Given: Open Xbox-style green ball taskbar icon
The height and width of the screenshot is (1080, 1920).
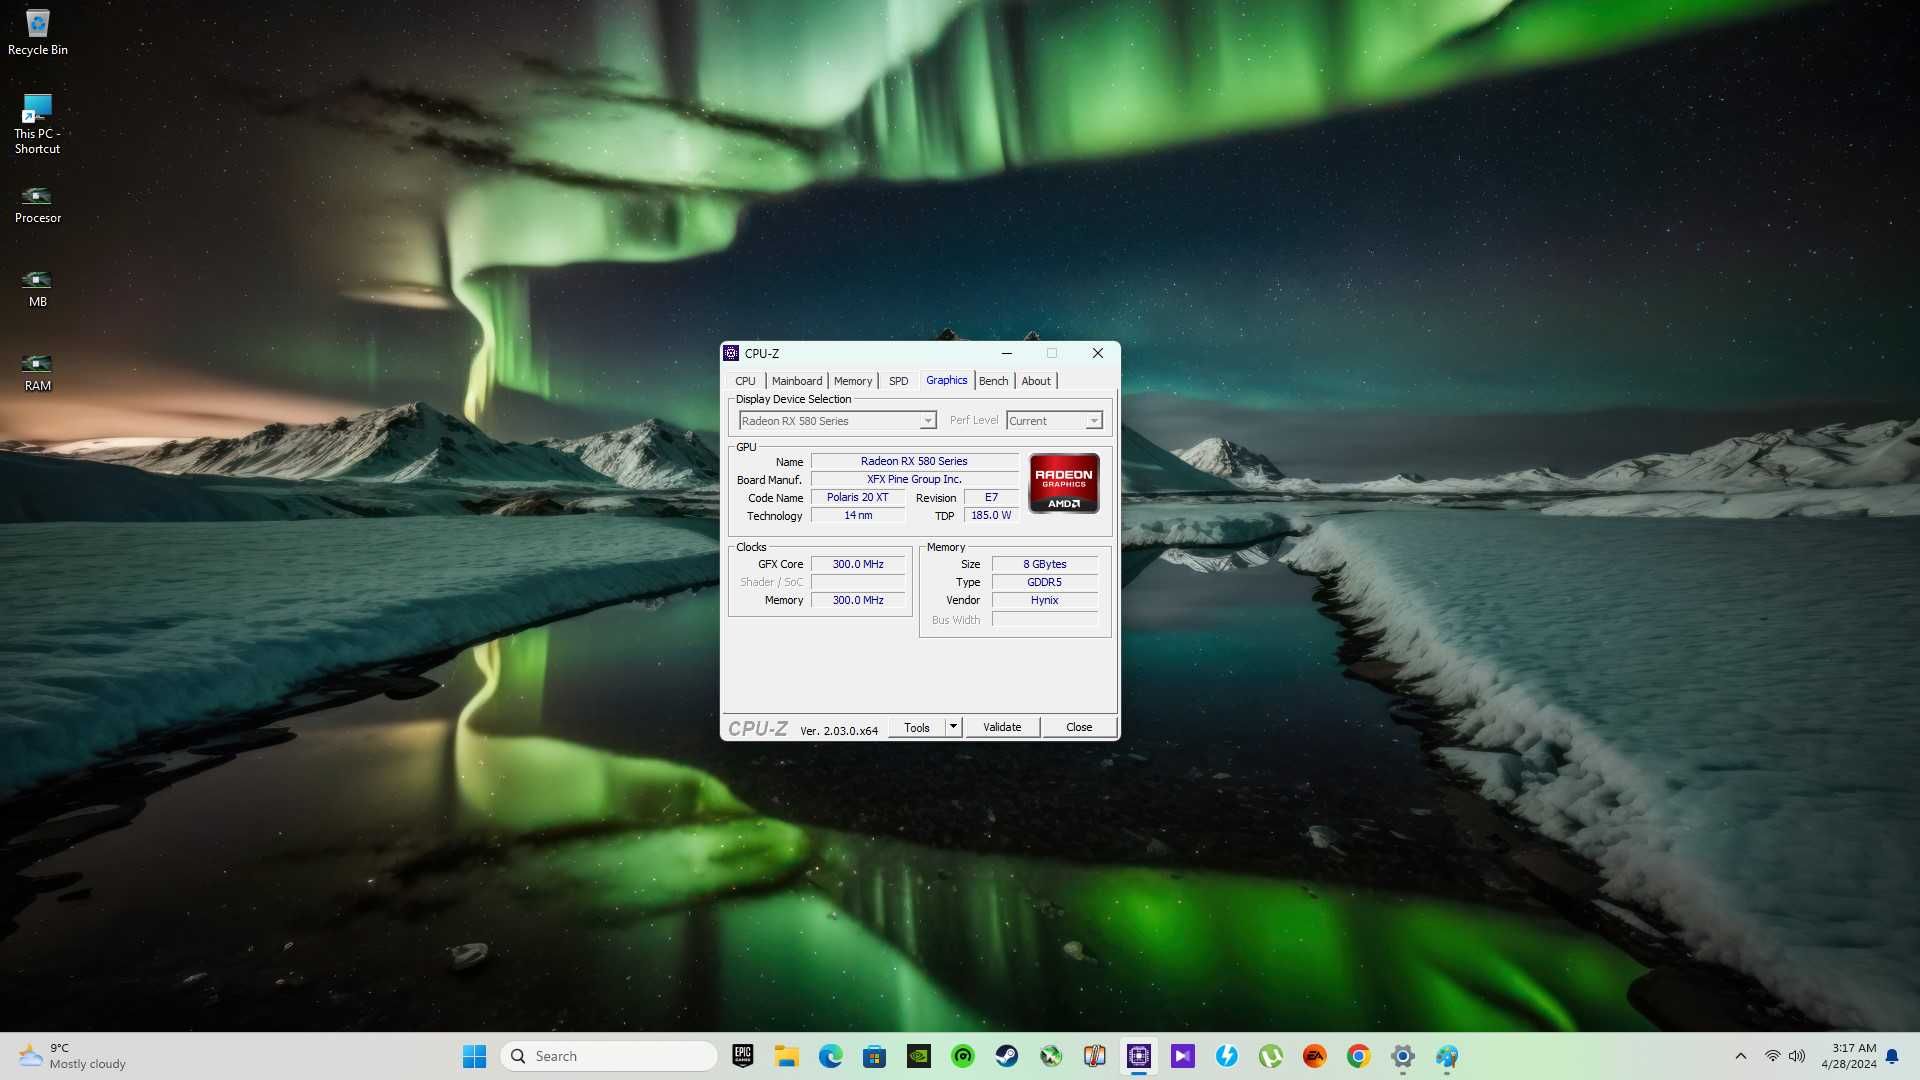Looking at the screenshot, I should point(1050,1056).
